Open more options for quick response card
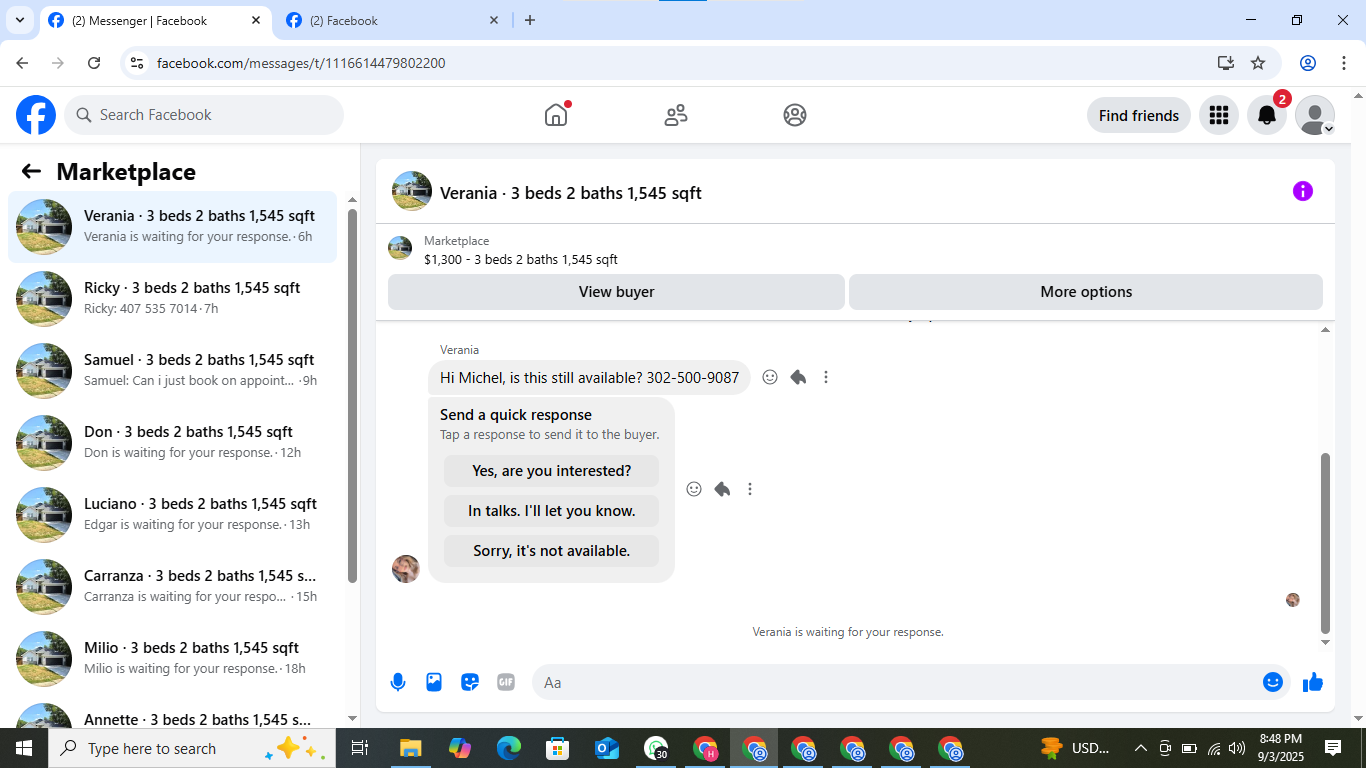This screenshot has width=1366, height=768. [x=750, y=489]
